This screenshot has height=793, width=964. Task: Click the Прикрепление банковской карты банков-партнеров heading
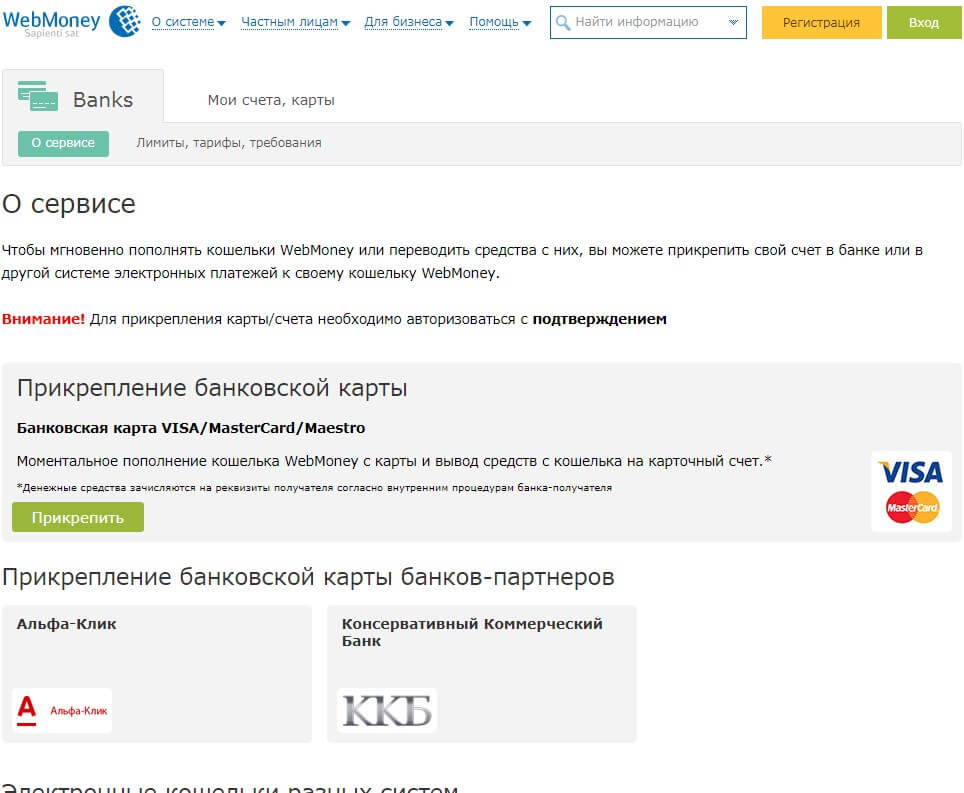[x=308, y=577]
